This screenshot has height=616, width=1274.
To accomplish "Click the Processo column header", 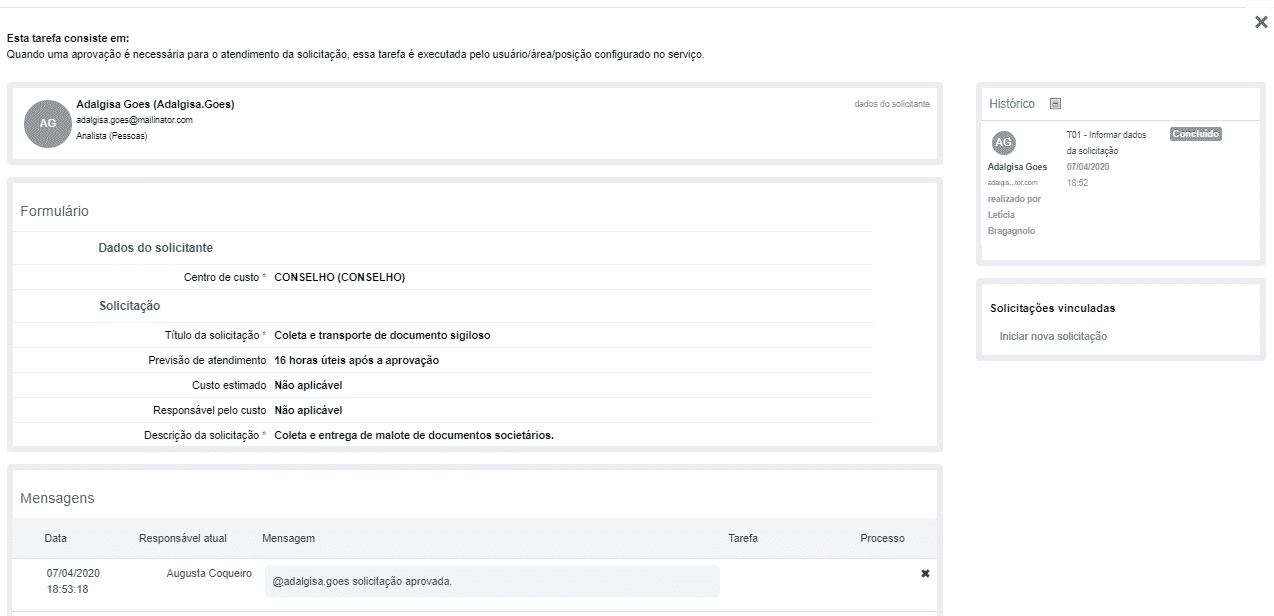I will click(882, 538).
